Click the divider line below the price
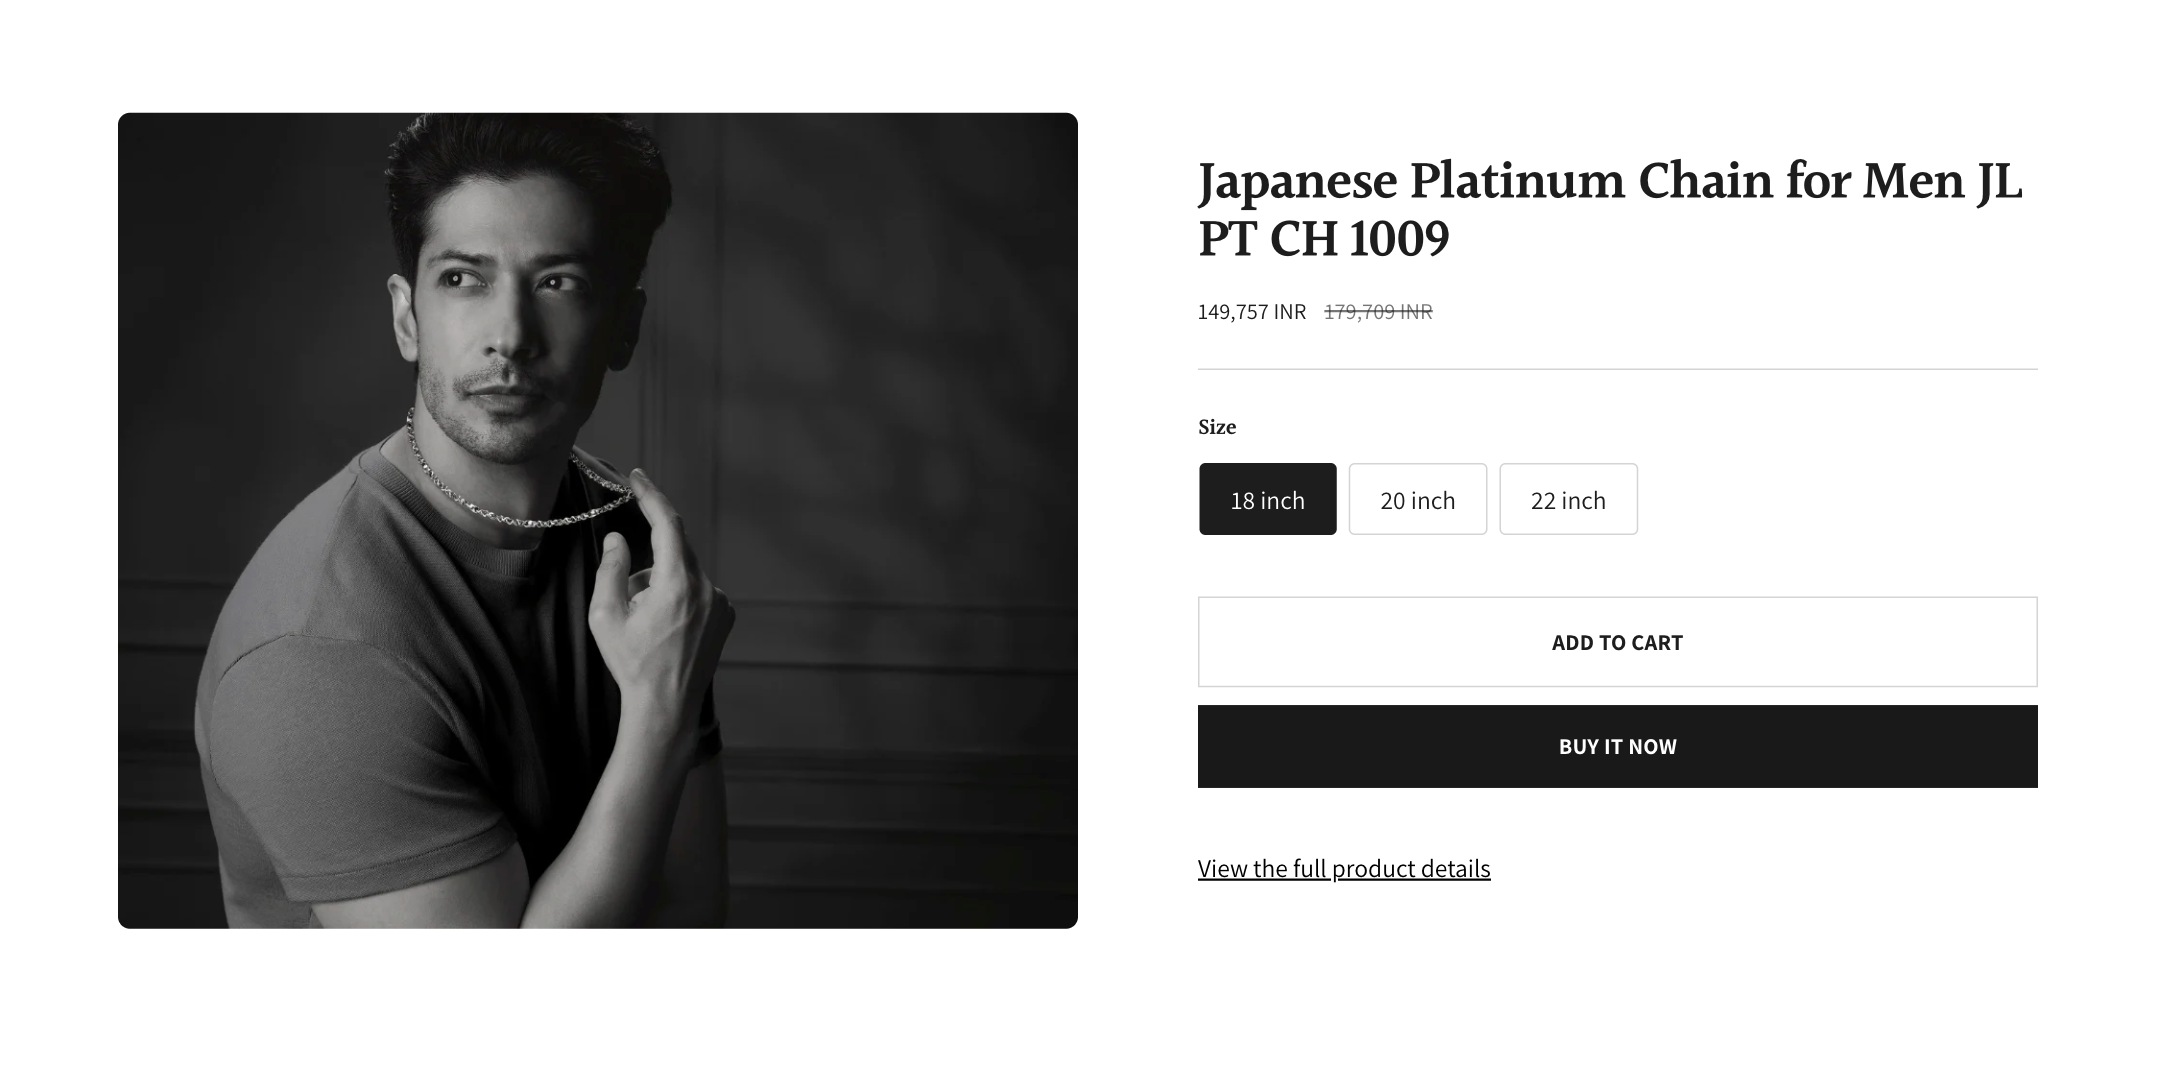 pos(1617,369)
